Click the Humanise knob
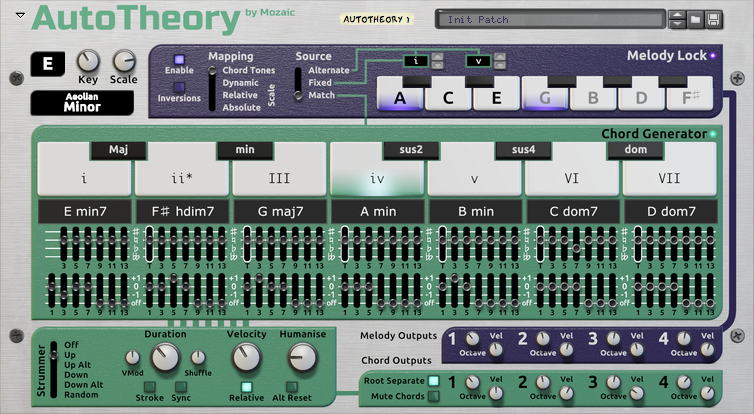This screenshot has width=754, height=414. 302,358
